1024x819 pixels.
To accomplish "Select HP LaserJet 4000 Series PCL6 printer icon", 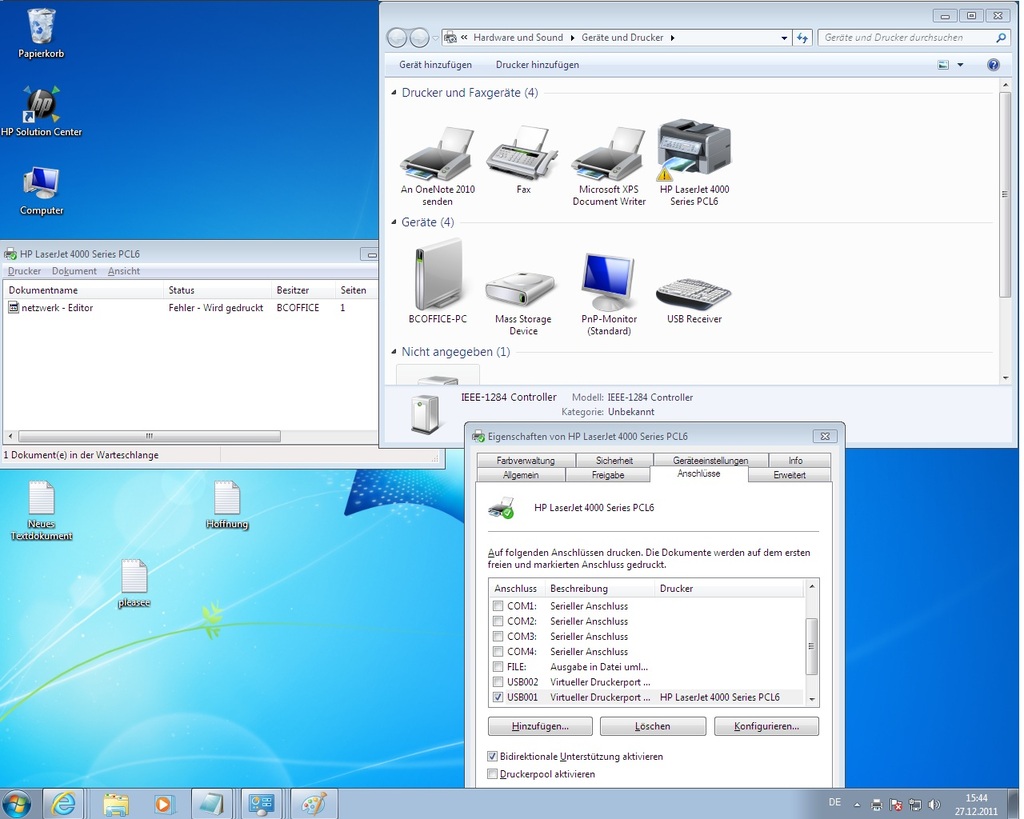I will [694, 163].
